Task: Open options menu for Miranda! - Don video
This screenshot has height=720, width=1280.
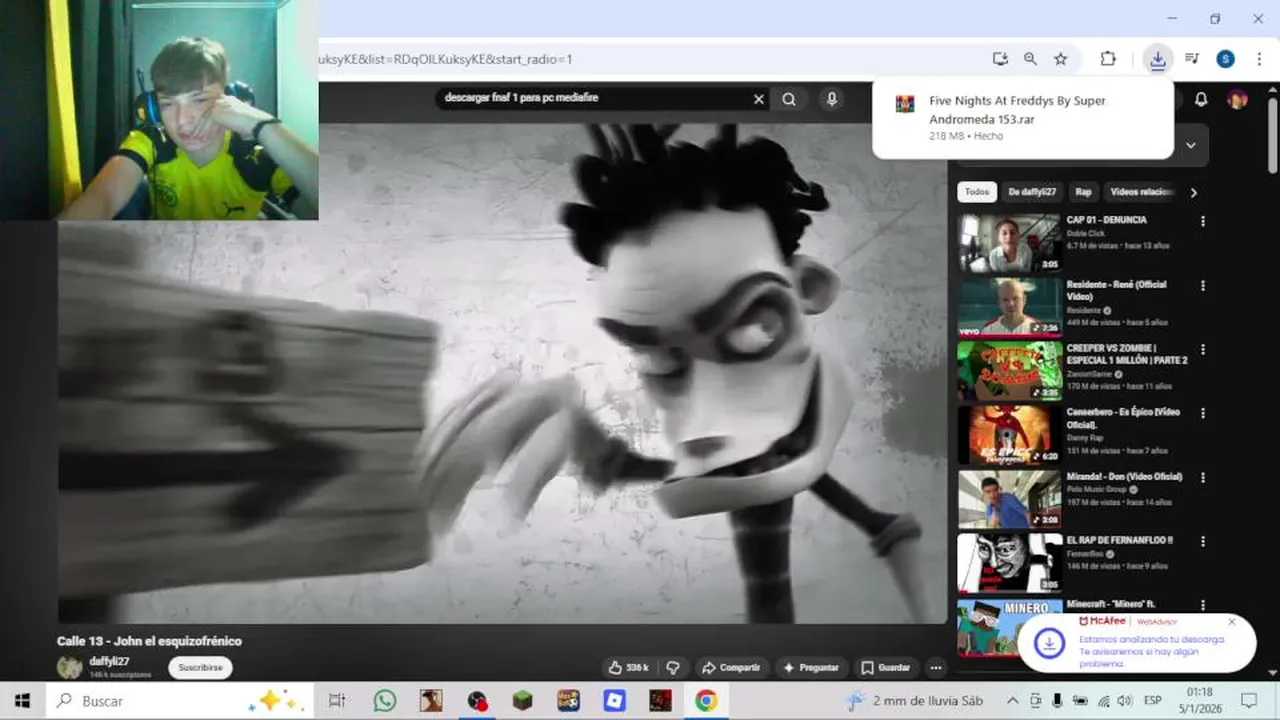Action: pyautogui.click(x=1203, y=477)
